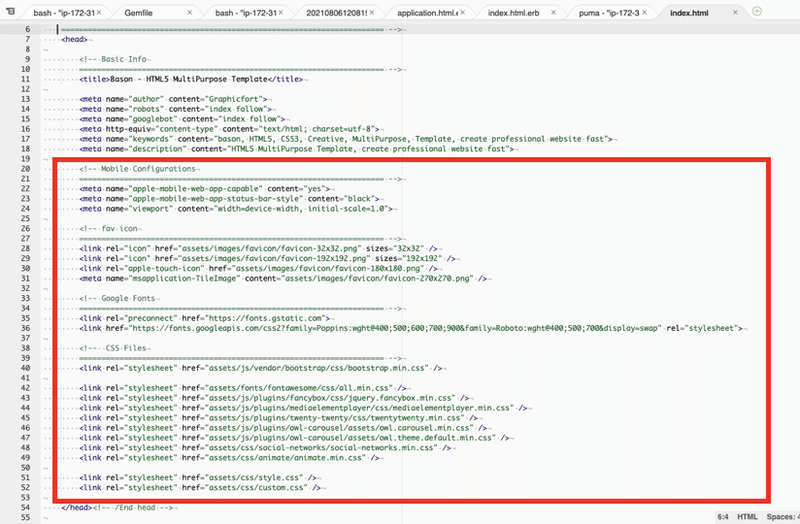Click the Mobile Configurations comment
The height and width of the screenshot is (524, 800).
pyautogui.click(x=137, y=169)
